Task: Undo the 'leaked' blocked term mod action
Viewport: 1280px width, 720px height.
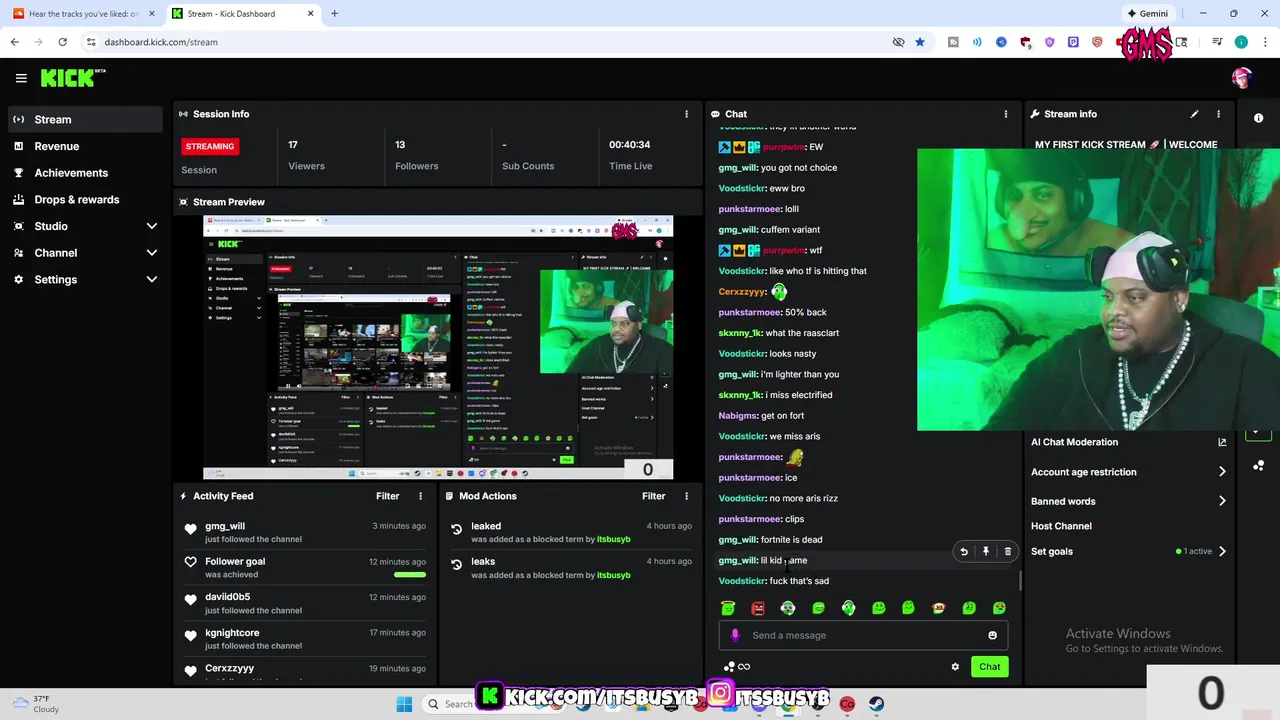Action: coord(457,529)
